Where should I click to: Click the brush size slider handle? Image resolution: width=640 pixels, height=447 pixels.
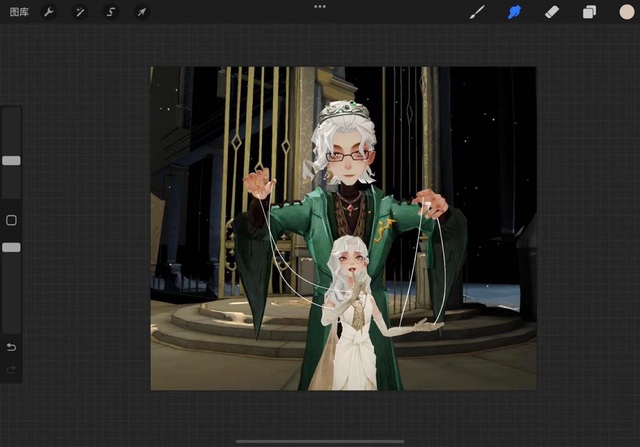[x=11, y=160]
